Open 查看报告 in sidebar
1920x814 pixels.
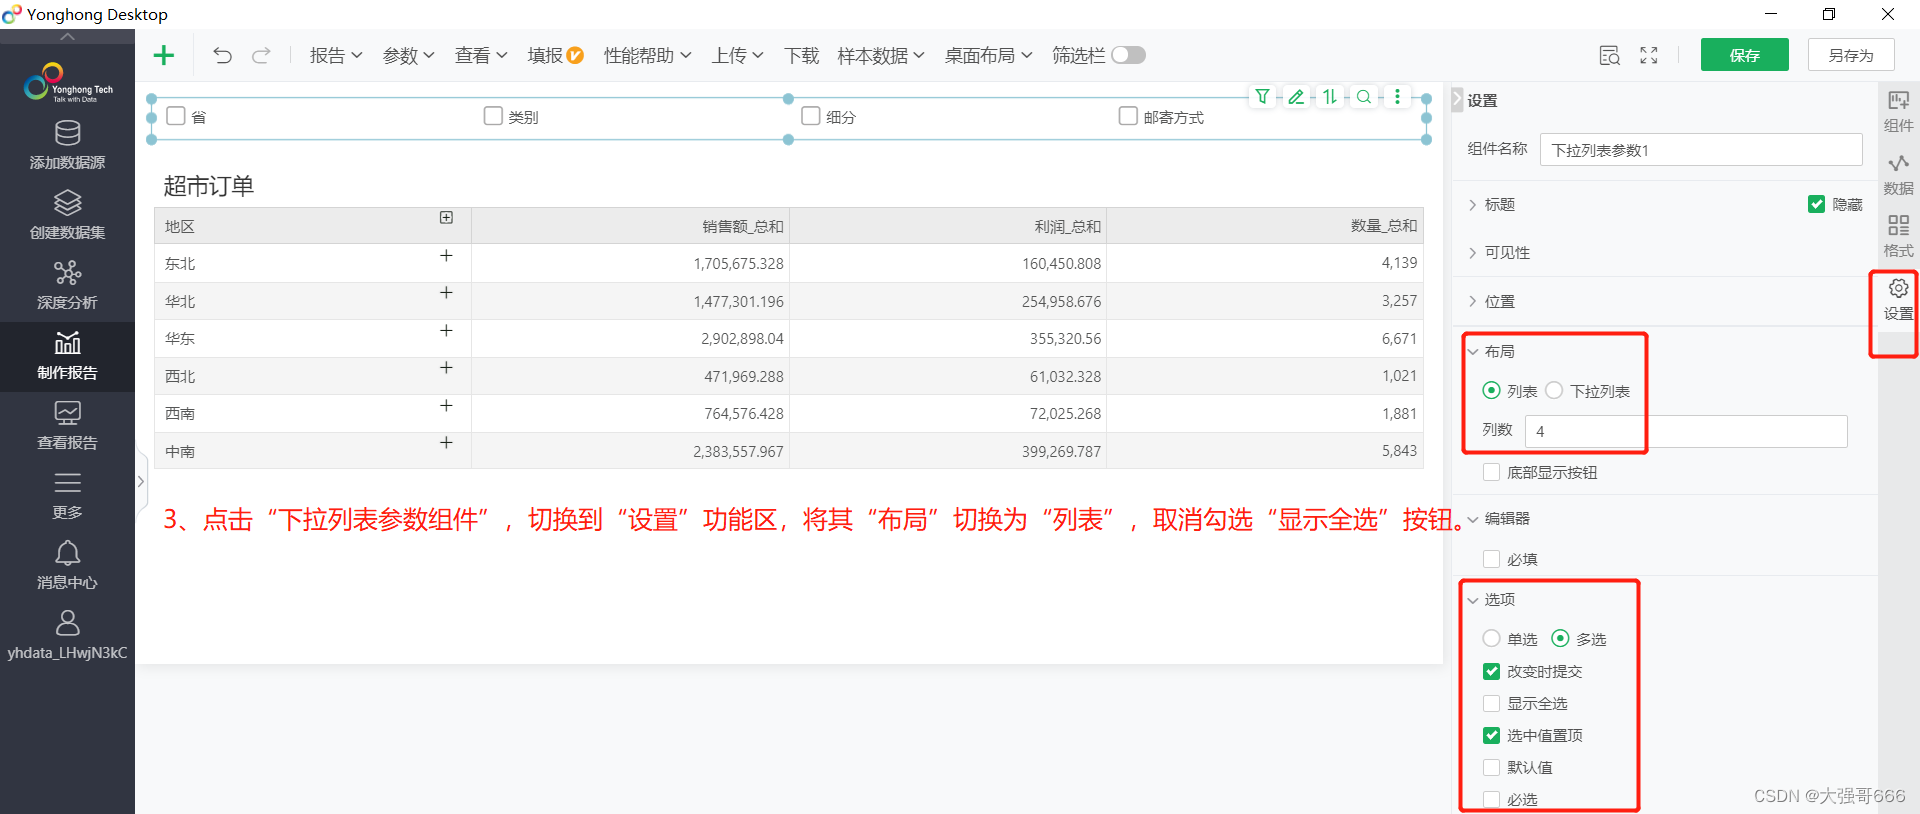[67, 426]
